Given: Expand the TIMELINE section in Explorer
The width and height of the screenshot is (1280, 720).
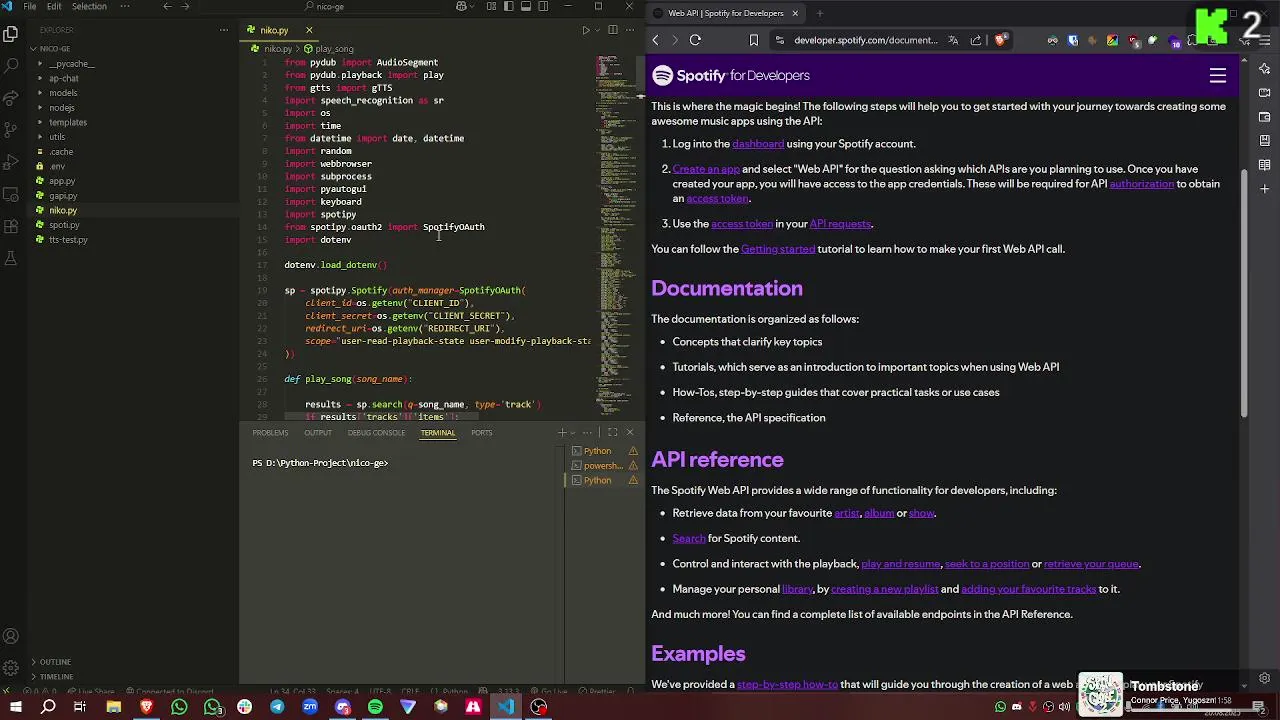Looking at the screenshot, I should (56, 677).
